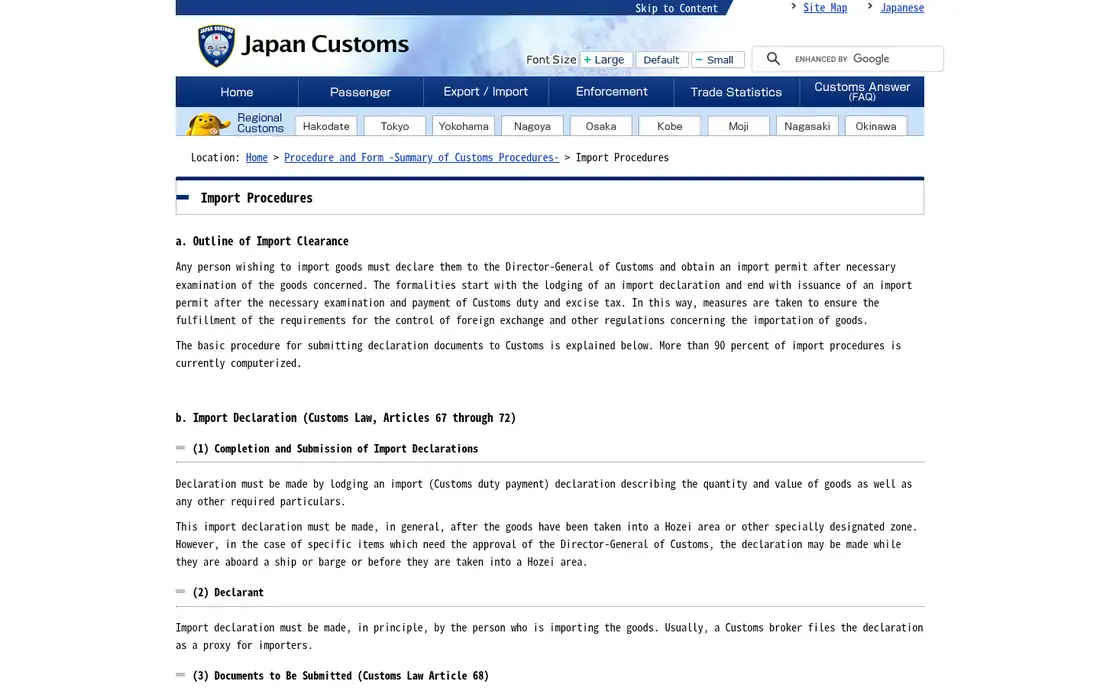Reset font size with Default button
Image resolution: width=1100 pixels, height=688 pixels.
pyautogui.click(x=662, y=60)
